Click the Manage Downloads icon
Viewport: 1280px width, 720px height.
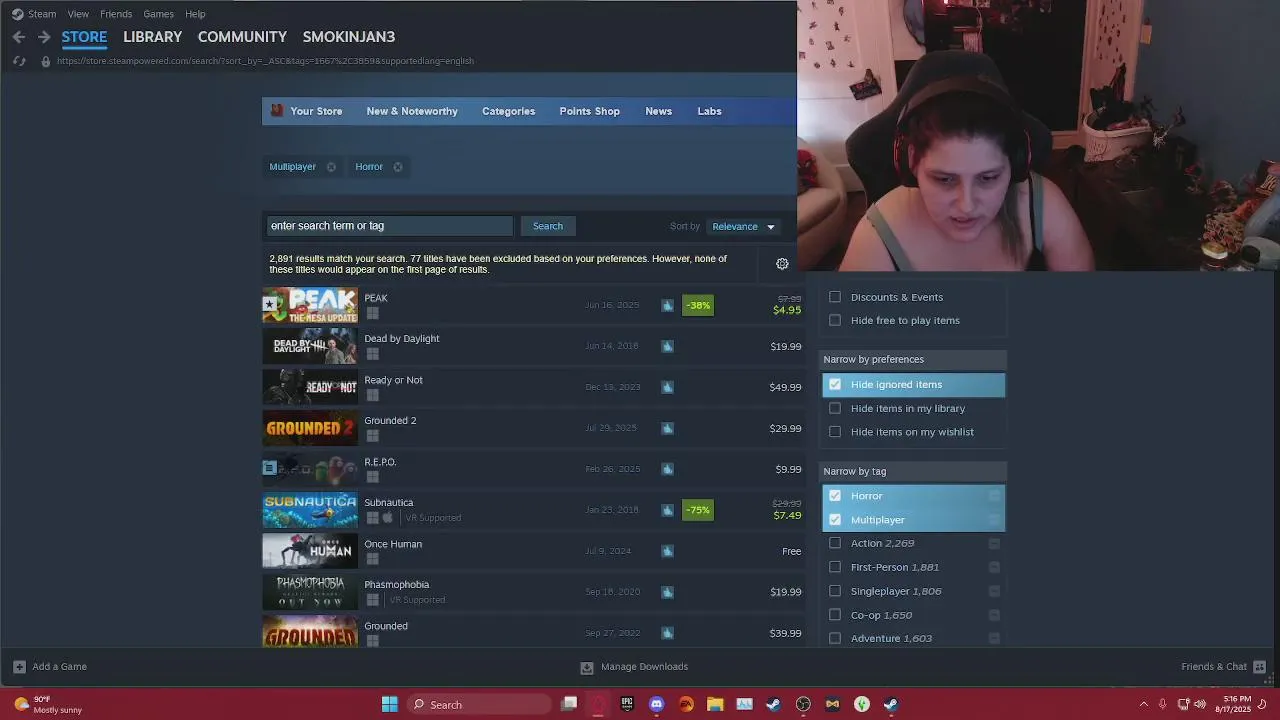click(587, 667)
